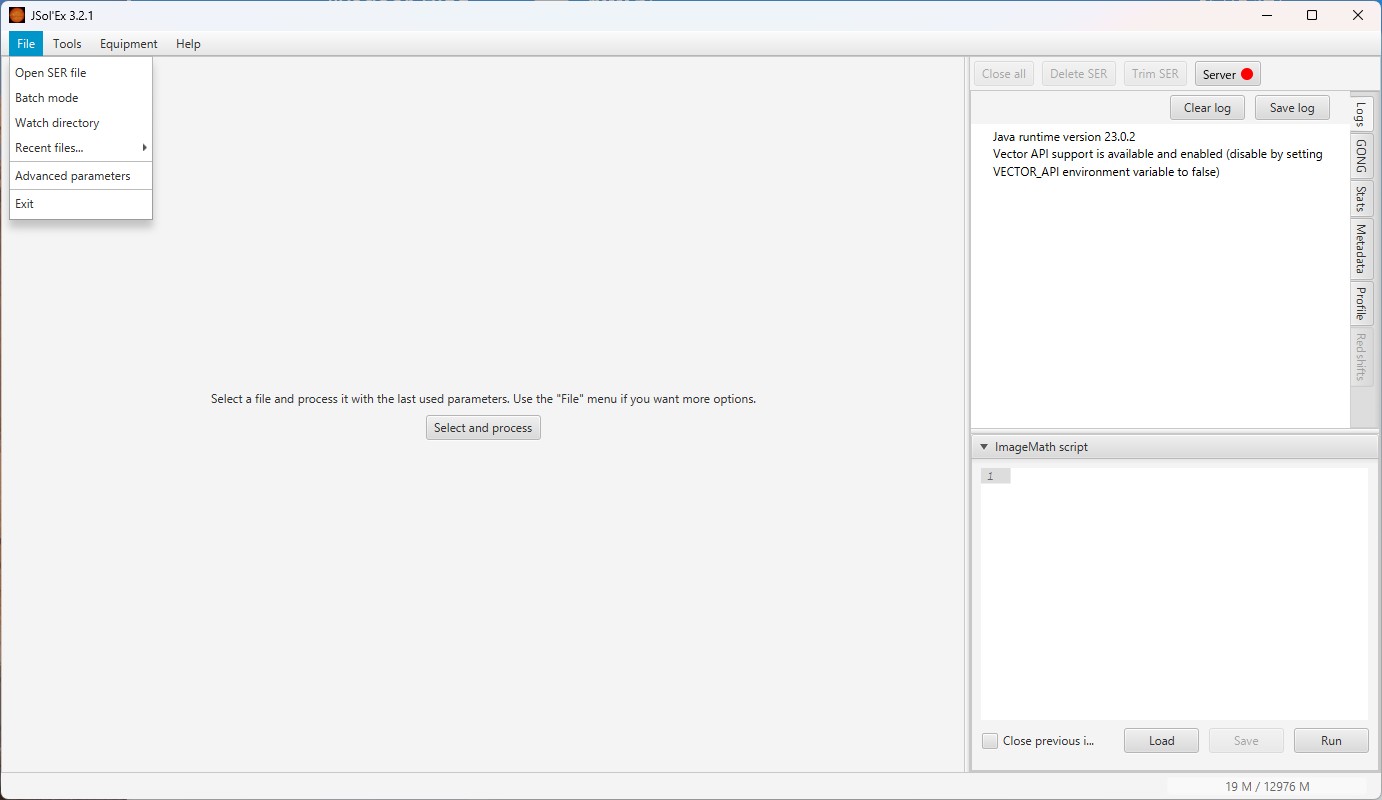This screenshot has width=1382, height=800.
Task: Open the Tools menu
Action: pyautogui.click(x=67, y=44)
